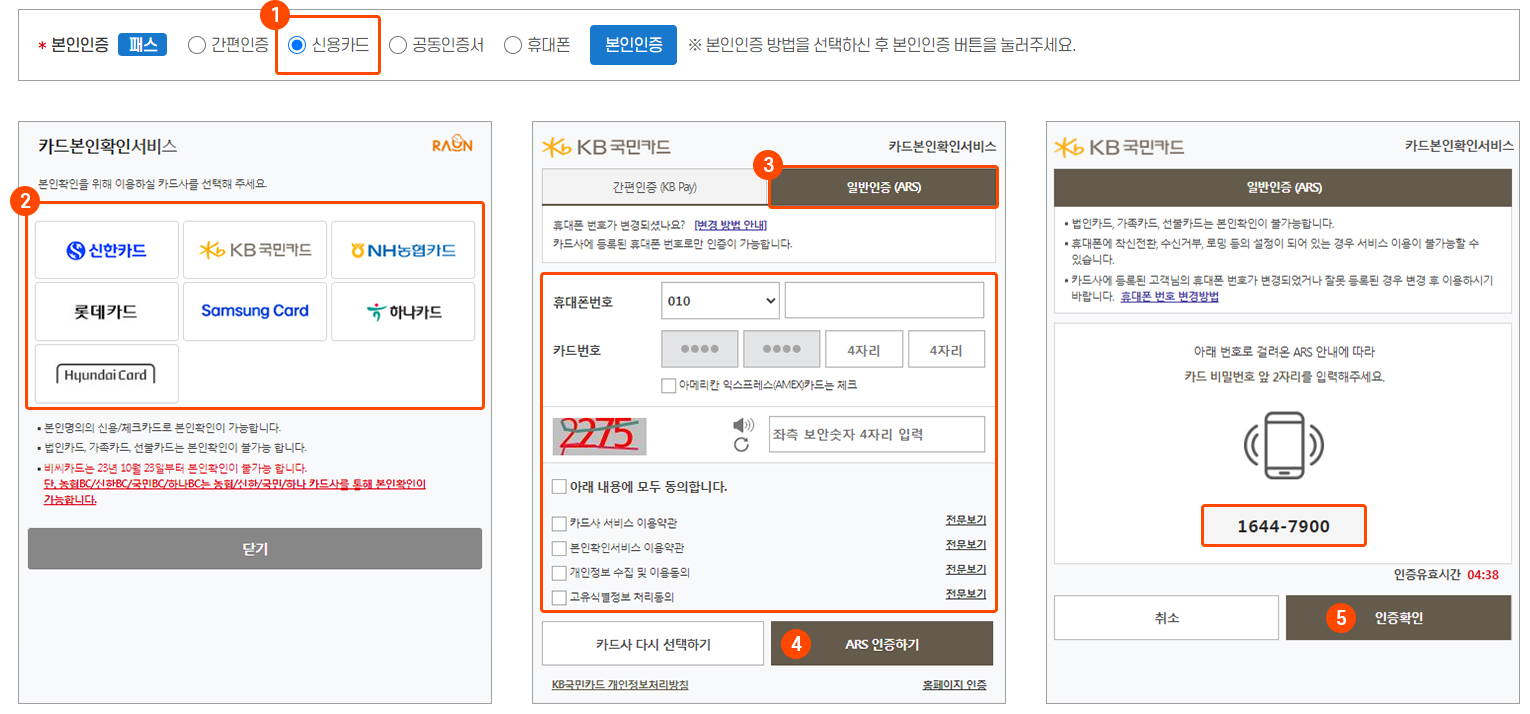Open 전문보기 for 고유식별정보 처리동의
The width and height of the screenshot is (1530, 714).
click(x=966, y=594)
